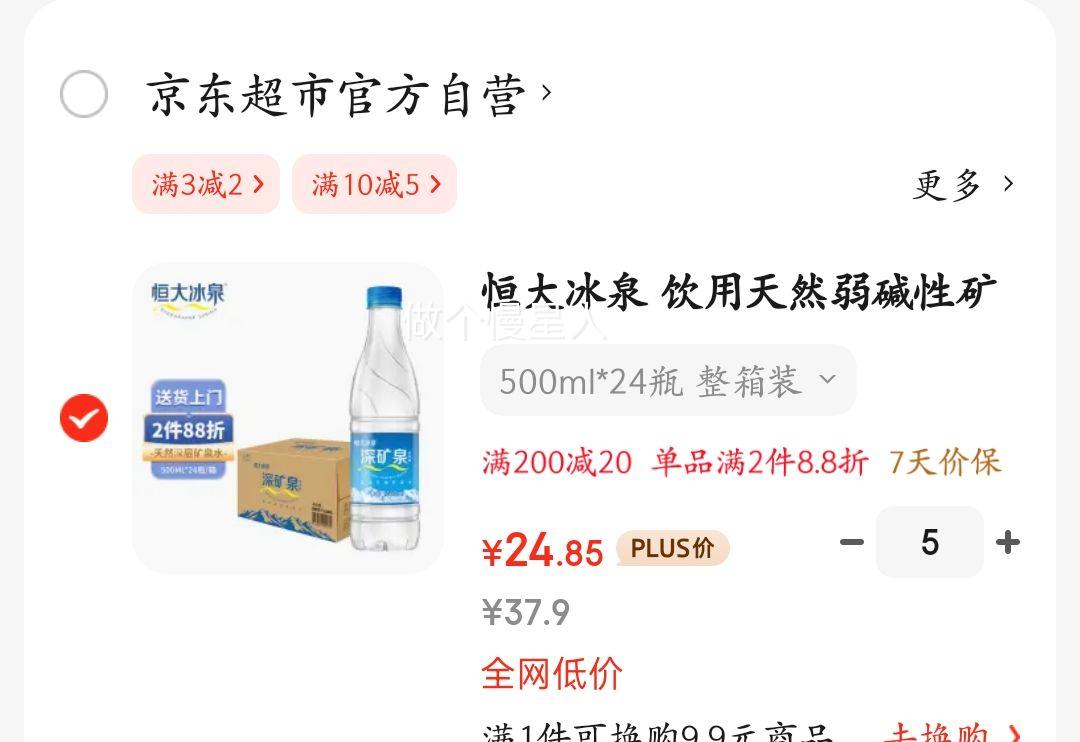Open the store chevron next to 京东超市官方自营
Image resolution: width=1080 pixels, height=742 pixels.
coord(546,92)
